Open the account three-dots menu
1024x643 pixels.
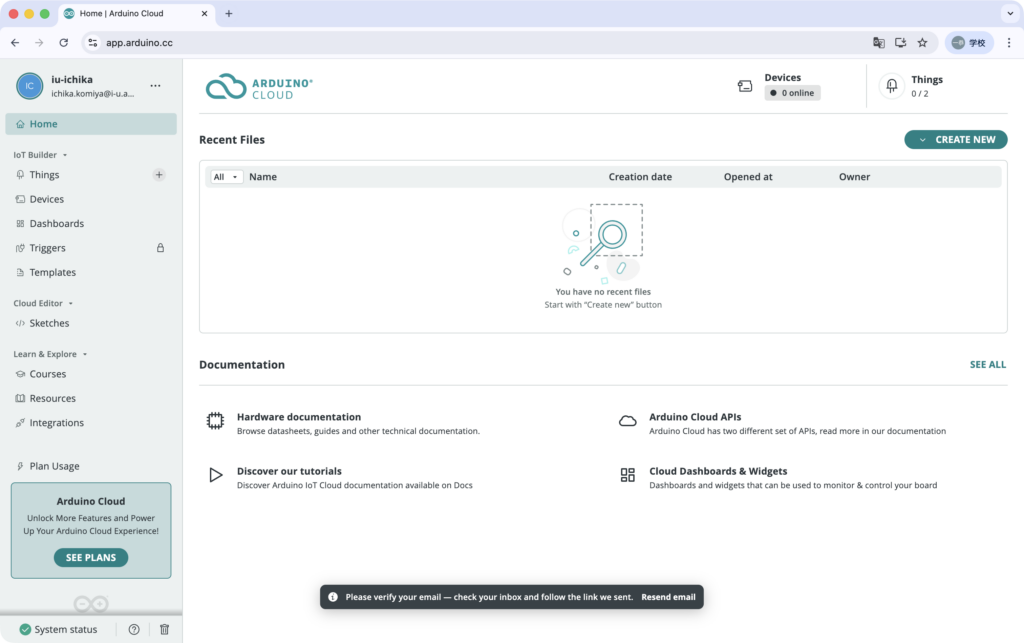pos(155,86)
